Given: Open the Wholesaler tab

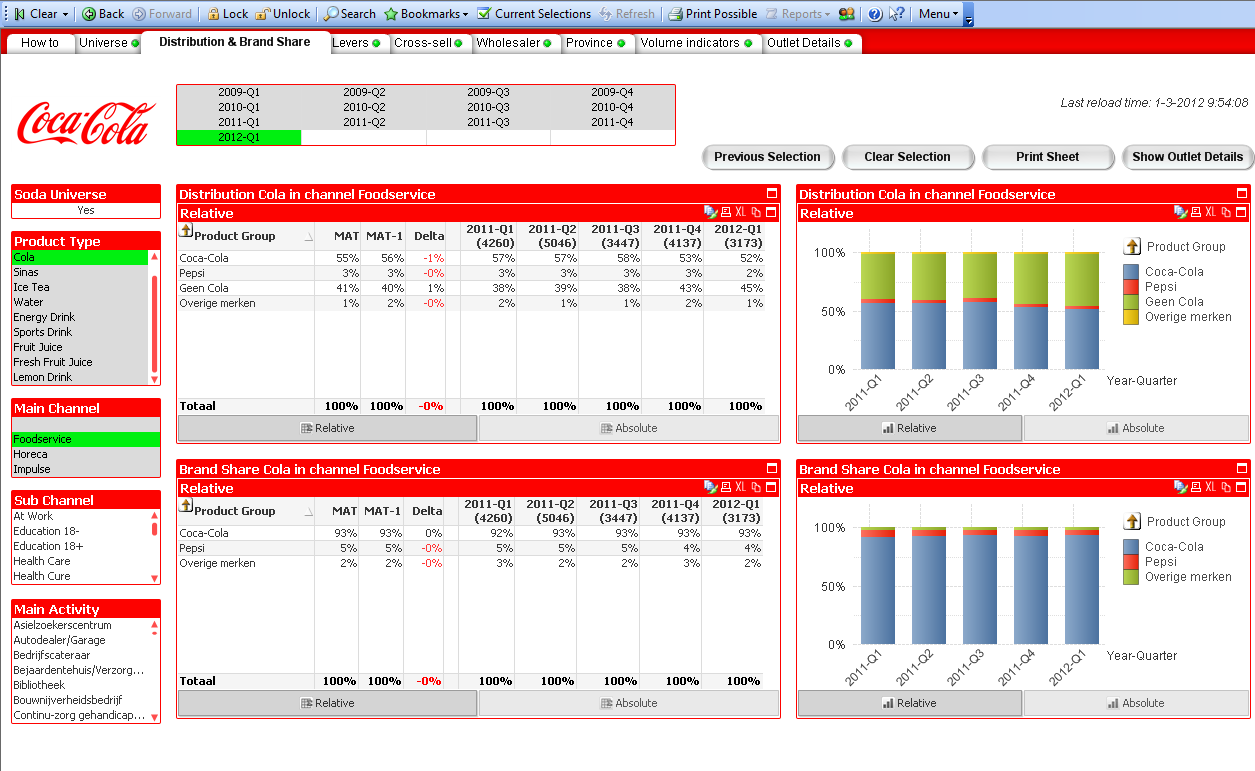Looking at the screenshot, I should pyautogui.click(x=515, y=43).
